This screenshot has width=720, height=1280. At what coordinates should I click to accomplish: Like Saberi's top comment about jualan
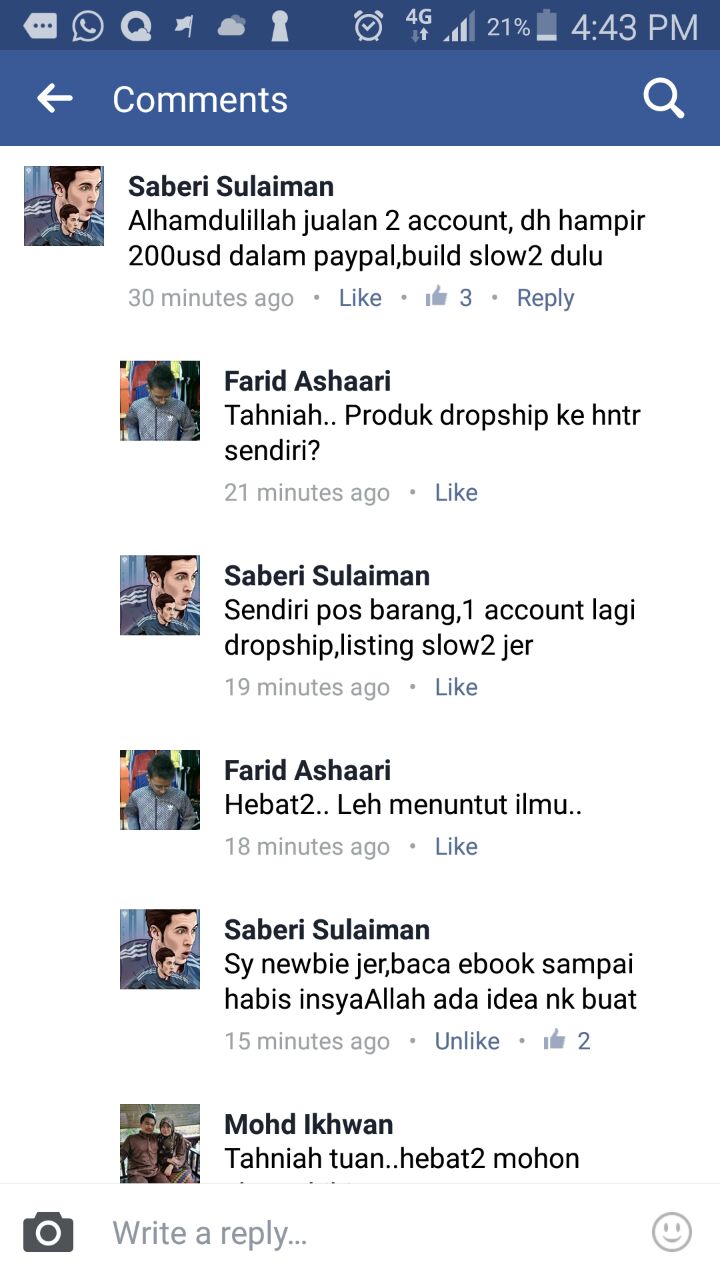(x=360, y=298)
